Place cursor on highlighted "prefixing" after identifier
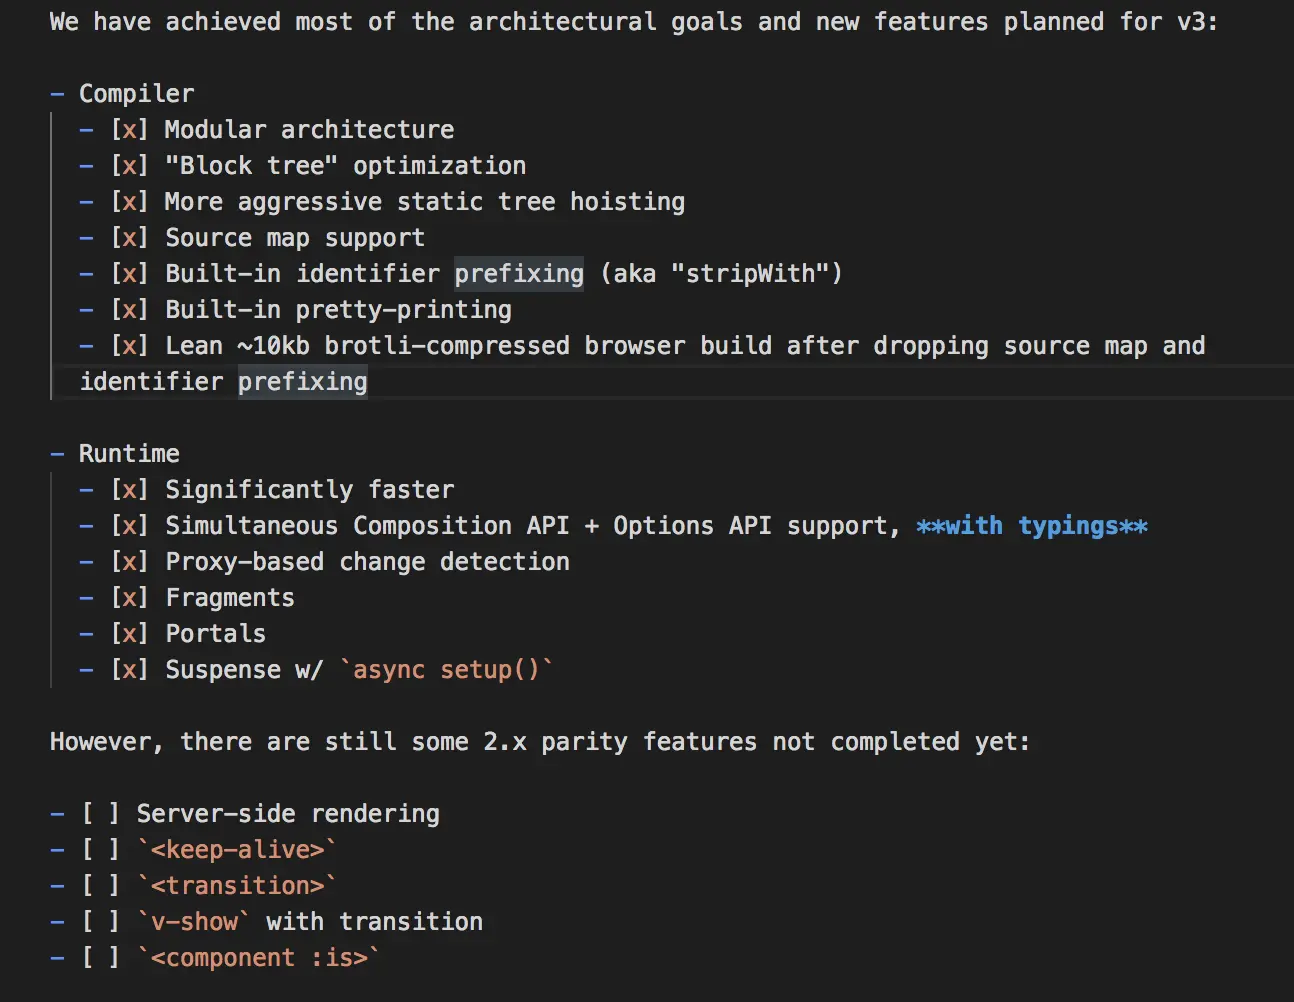The width and height of the screenshot is (1294, 1002). 519,274
